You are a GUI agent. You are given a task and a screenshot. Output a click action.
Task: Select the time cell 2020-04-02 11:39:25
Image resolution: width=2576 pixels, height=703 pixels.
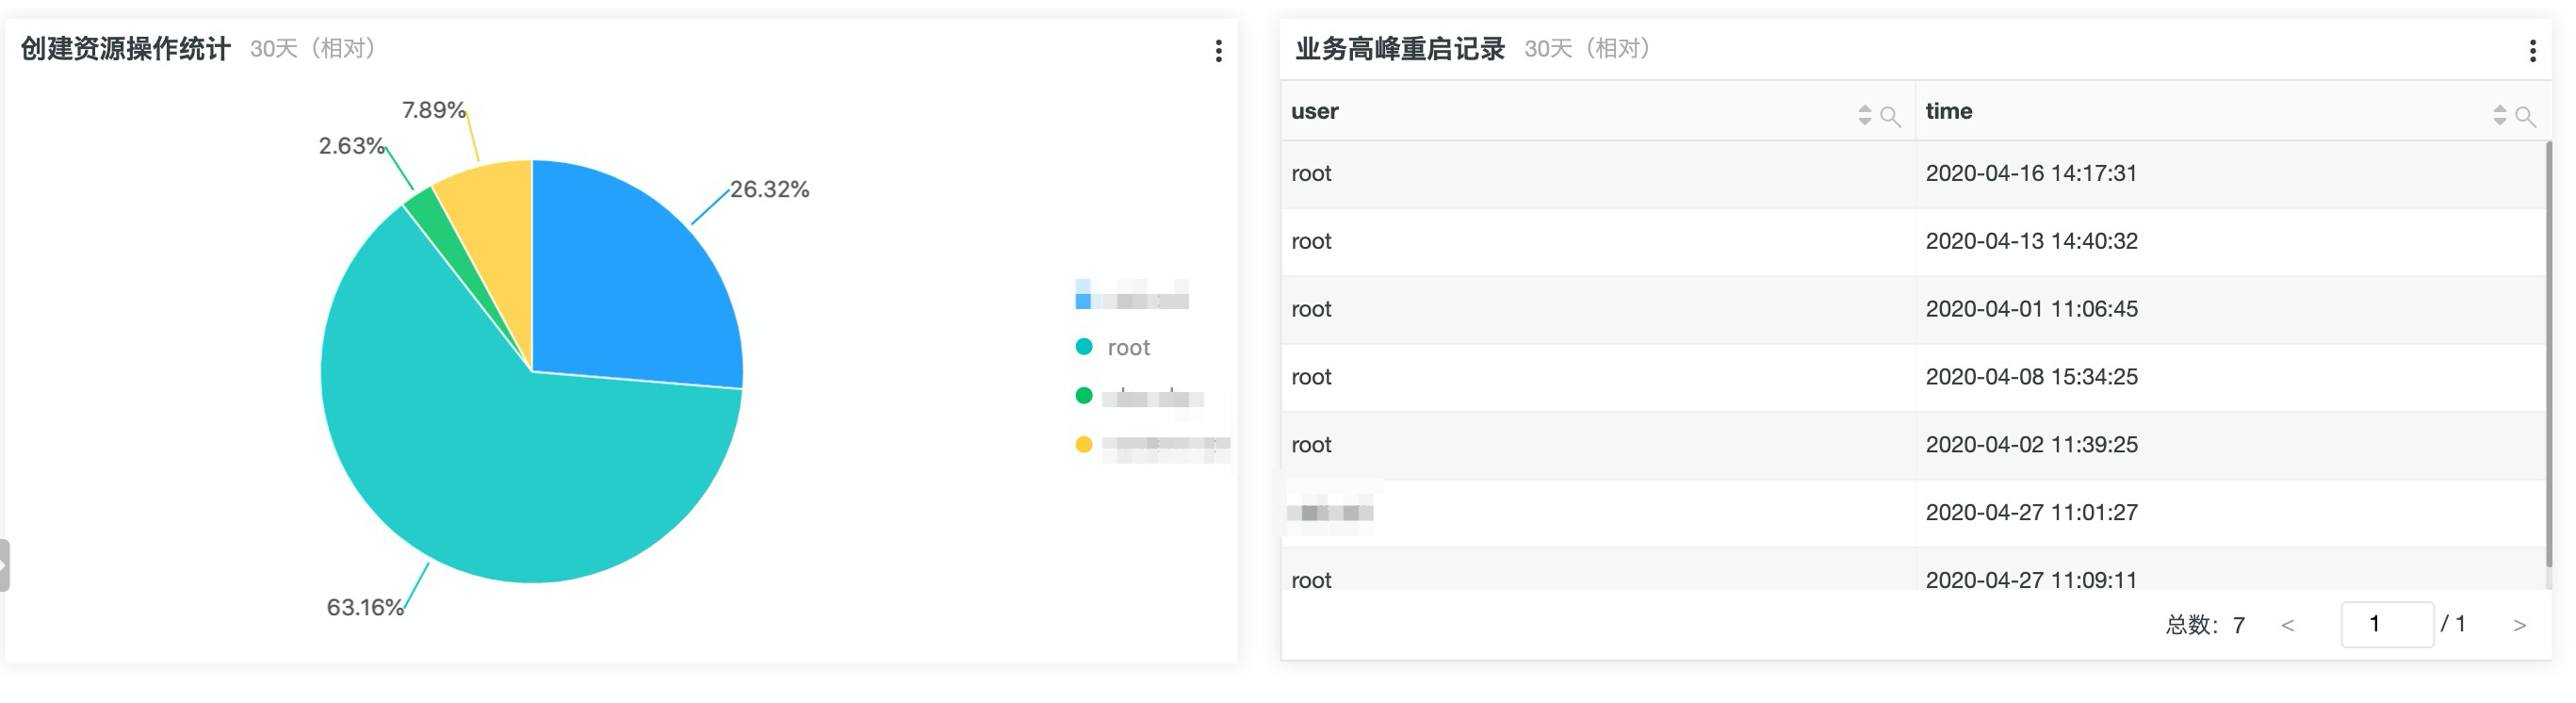[2031, 446]
